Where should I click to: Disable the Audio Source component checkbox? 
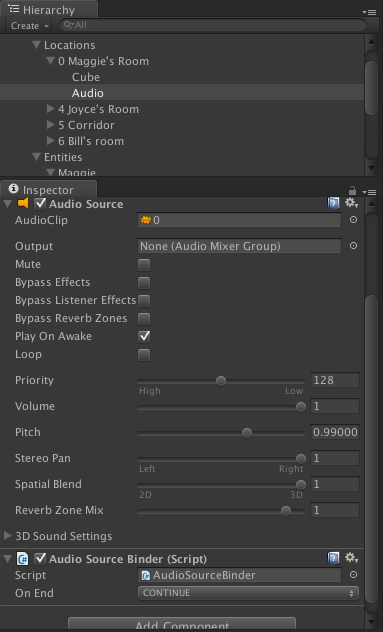[40, 204]
